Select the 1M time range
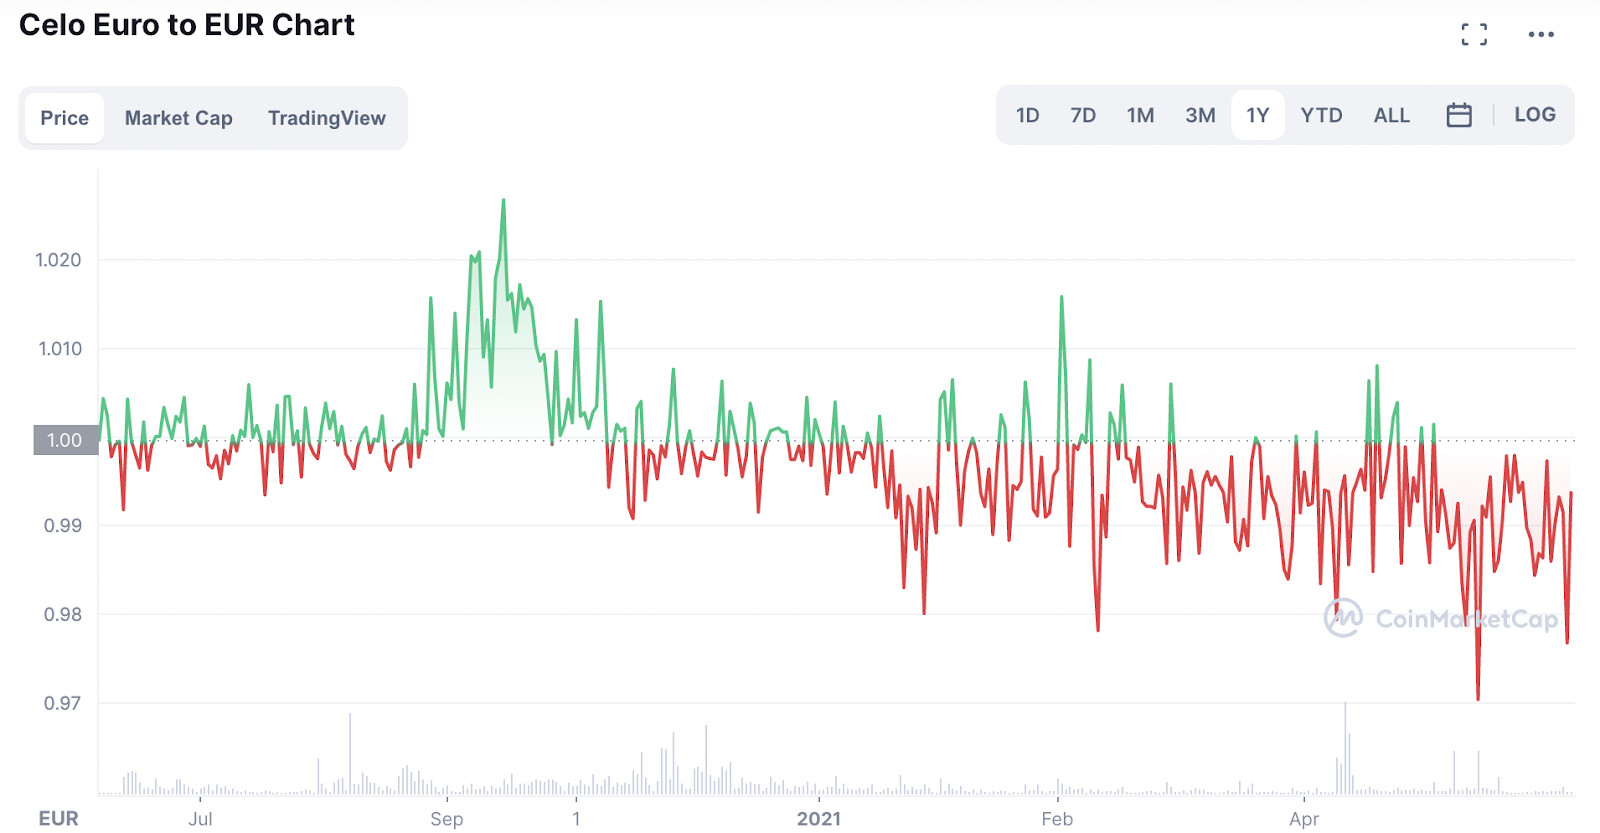Screen dimensions: 1600x833 [1140, 115]
